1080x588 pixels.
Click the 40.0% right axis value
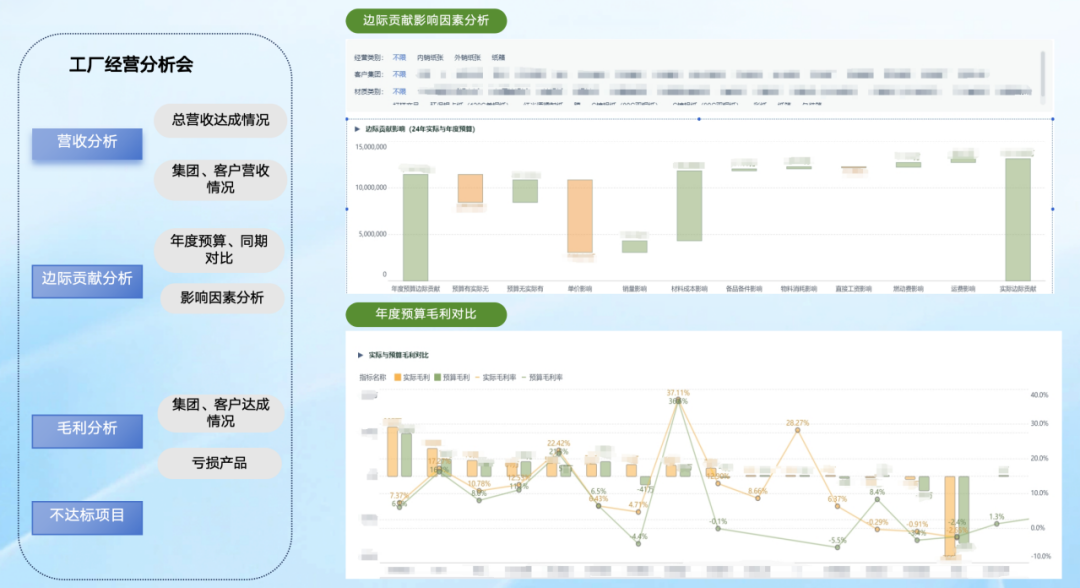(1039, 395)
